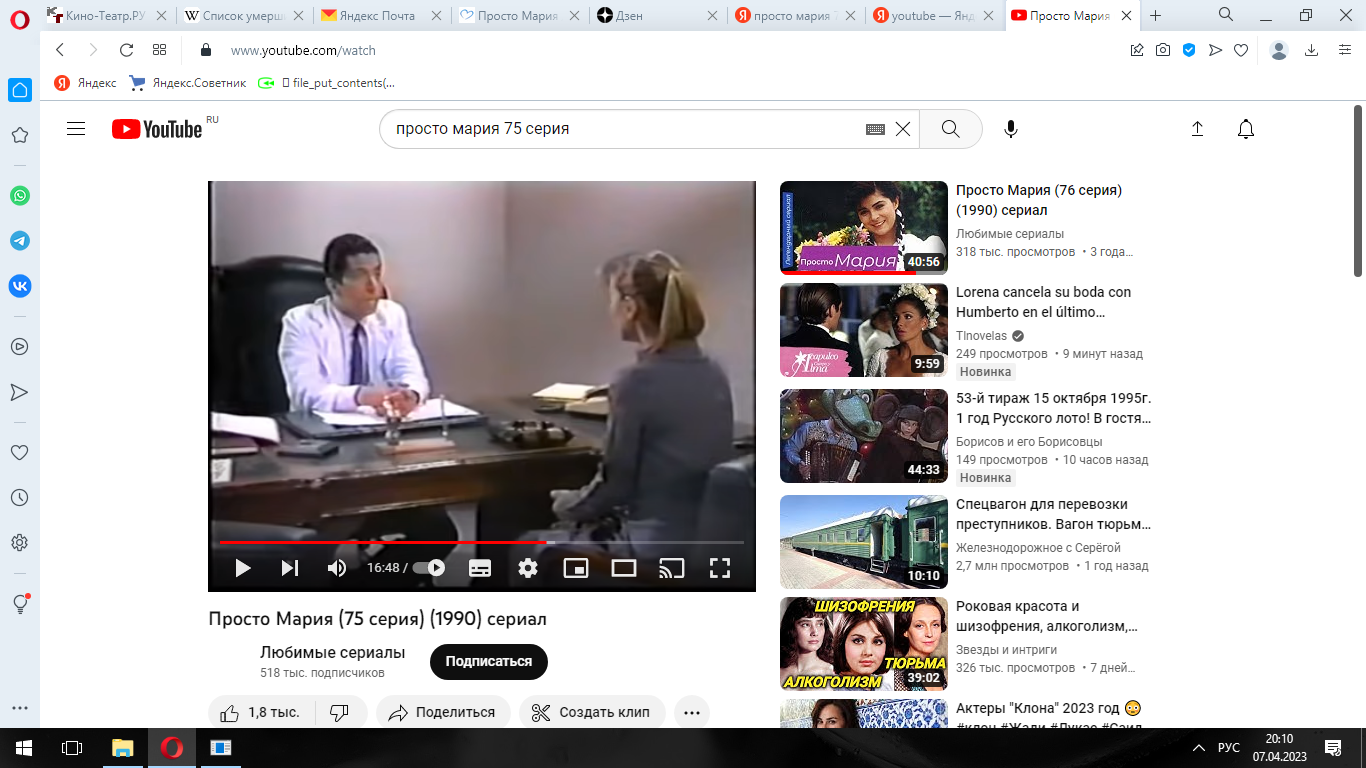Image resolution: width=1366 pixels, height=768 pixels.
Task: Run search with magnifier button
Action: pyautogui.click(x=950, y=129)
